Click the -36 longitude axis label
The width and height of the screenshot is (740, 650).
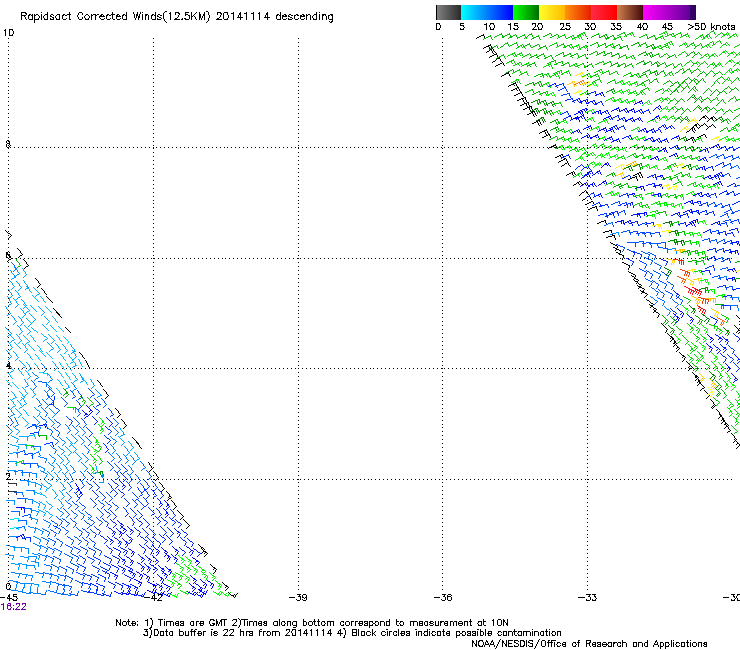(x=443, y=597)
